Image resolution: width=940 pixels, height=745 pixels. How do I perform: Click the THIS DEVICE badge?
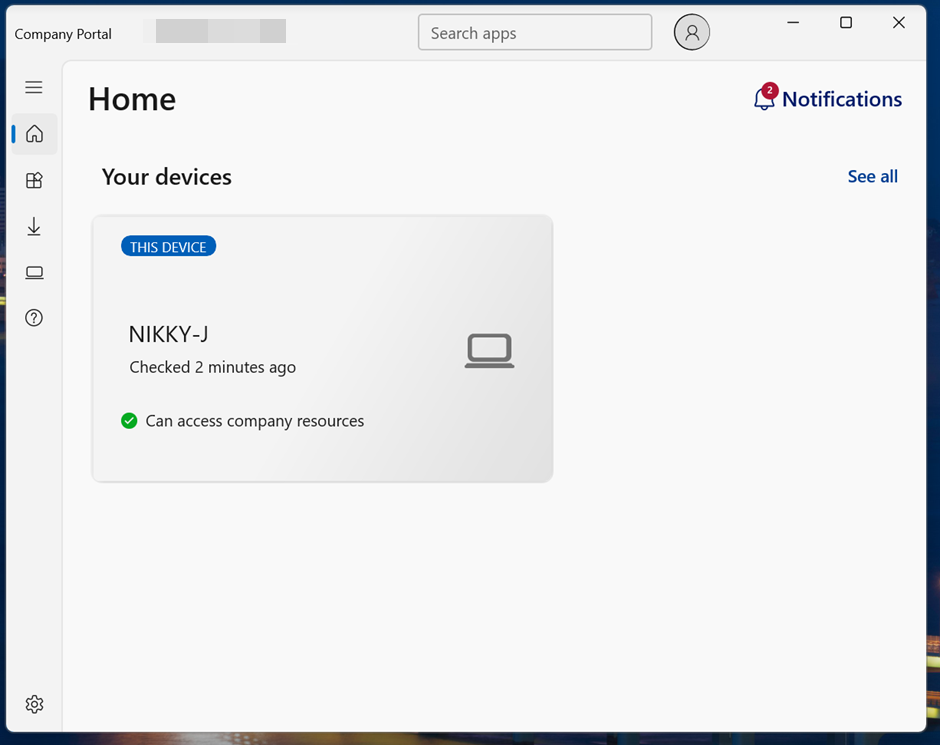pos(168,247)
